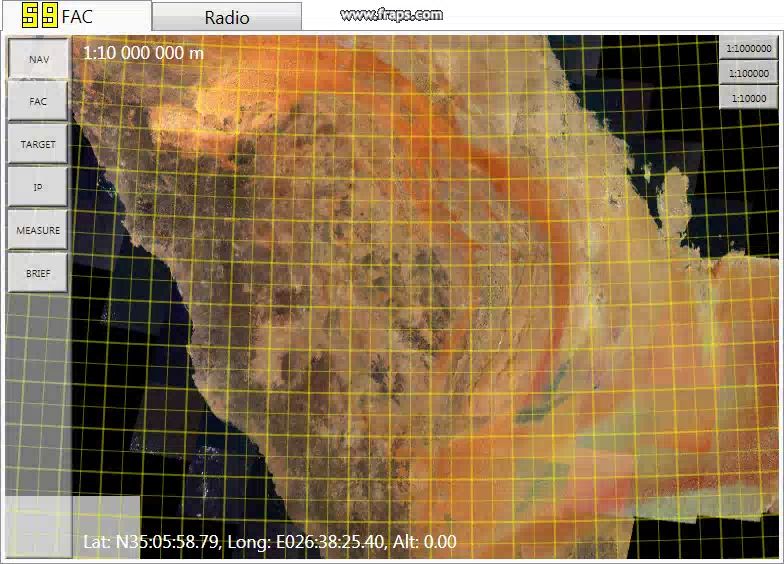Set map scale to 1:10000

pyautogui.click(x=748, y=98)
